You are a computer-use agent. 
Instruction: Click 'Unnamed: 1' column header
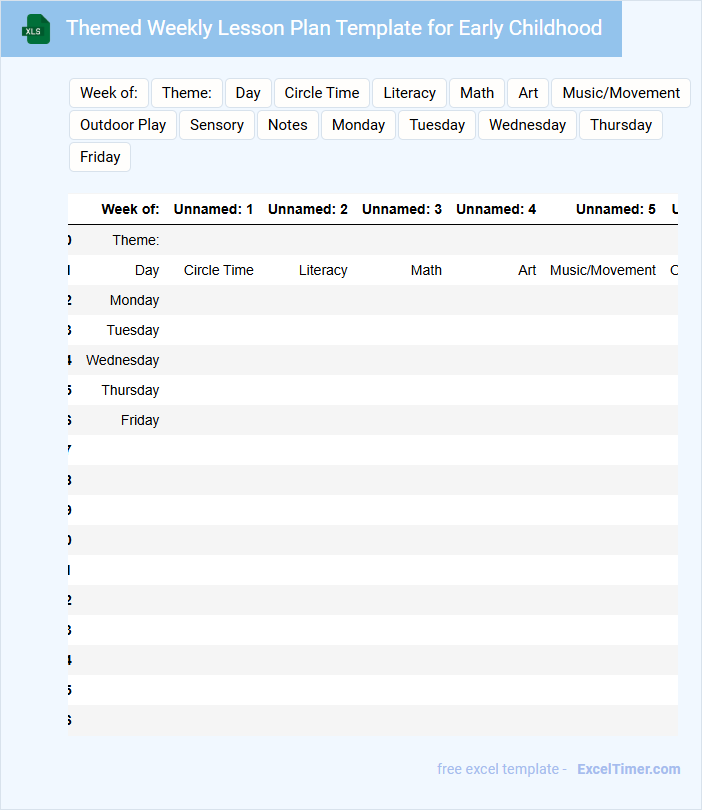(x=213, y=209)
